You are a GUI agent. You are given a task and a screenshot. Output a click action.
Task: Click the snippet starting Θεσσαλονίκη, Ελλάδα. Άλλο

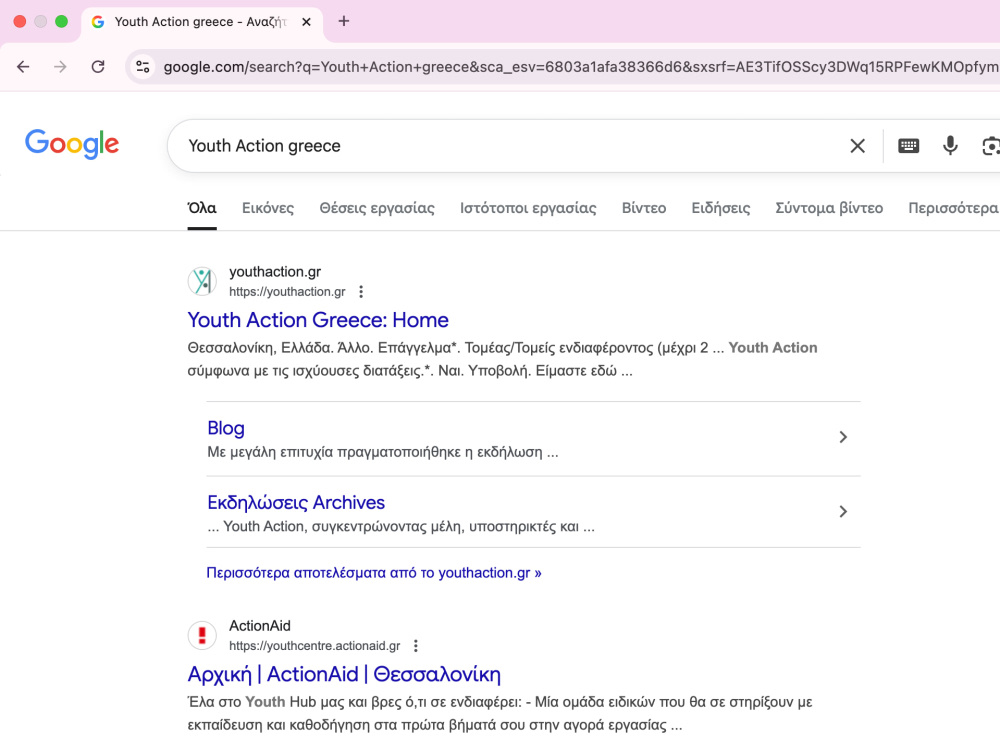point(503,359)
